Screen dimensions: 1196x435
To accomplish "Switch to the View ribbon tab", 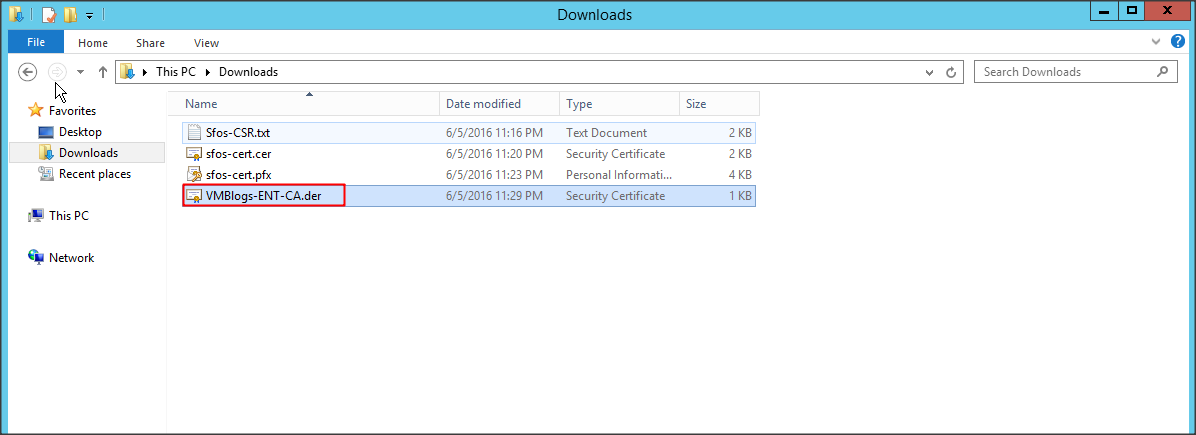I will [206, 43].
